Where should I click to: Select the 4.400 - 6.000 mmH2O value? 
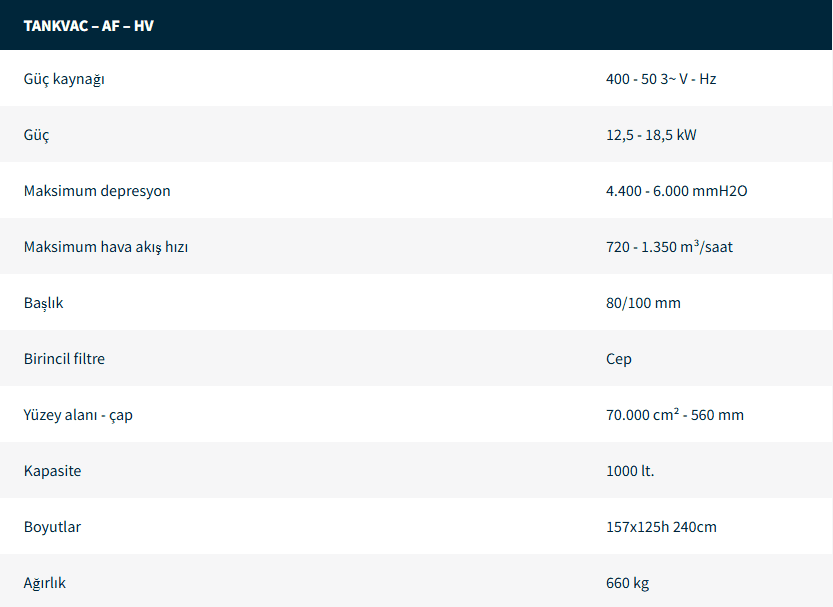click(676, 191)
